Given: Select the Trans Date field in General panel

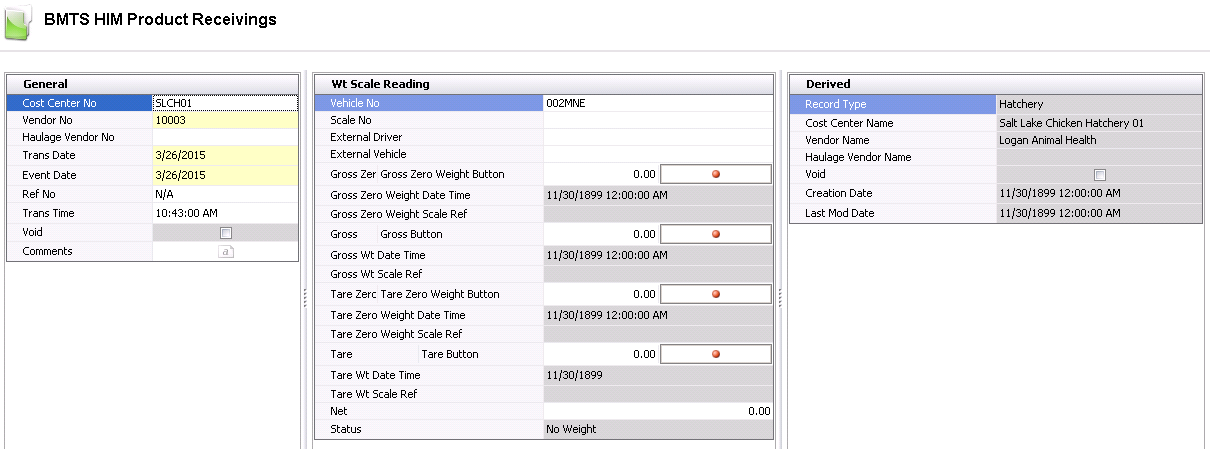Looking at the screenshot, I should coord(225,155).
